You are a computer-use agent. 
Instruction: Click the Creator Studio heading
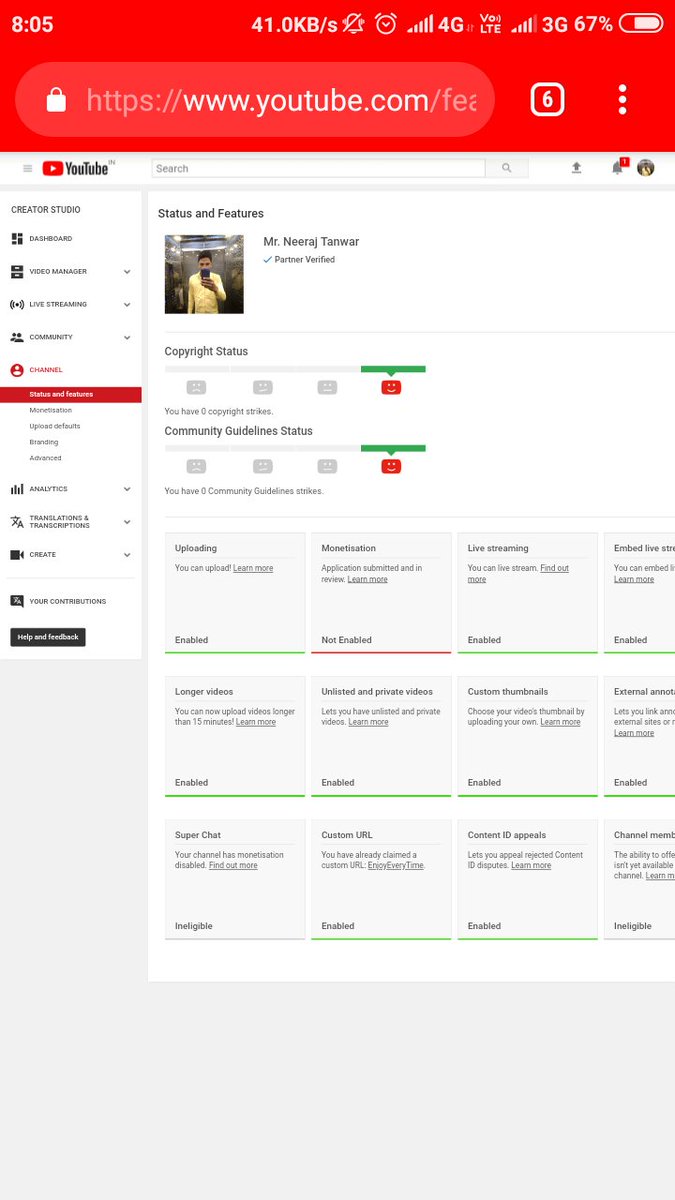(46, 210)
